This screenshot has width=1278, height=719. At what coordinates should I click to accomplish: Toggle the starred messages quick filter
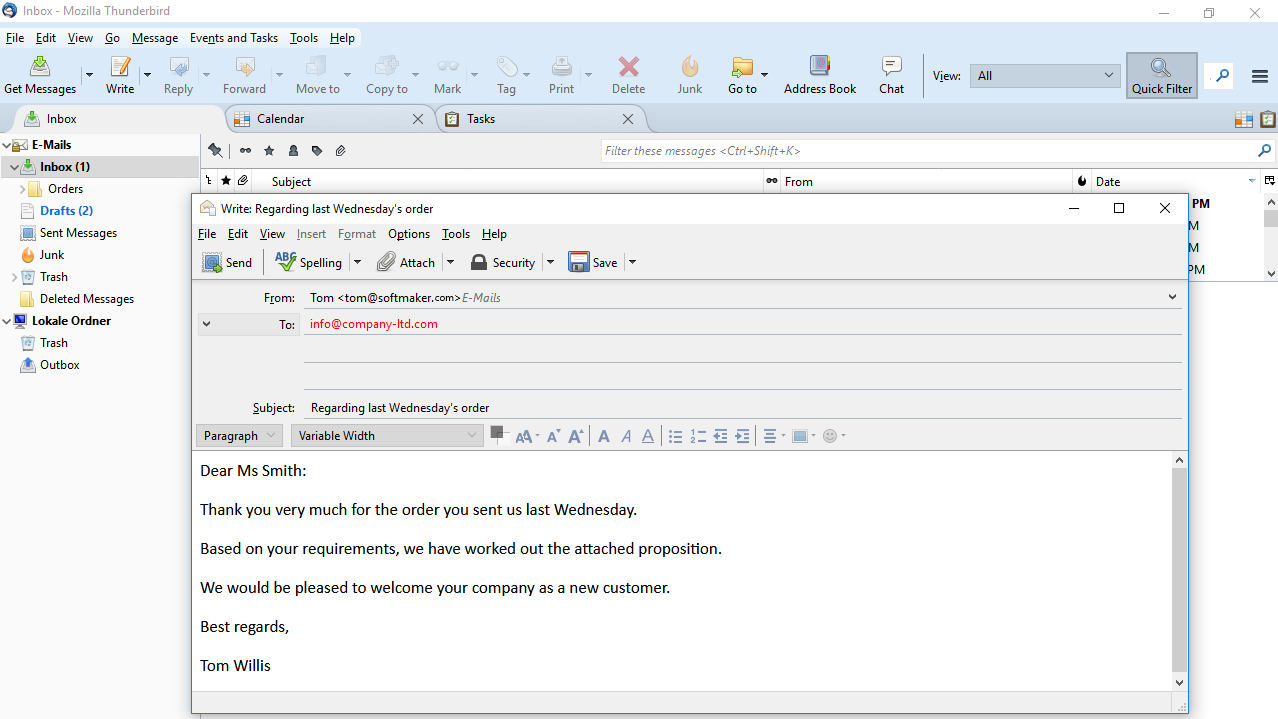[x=269, y=151]
